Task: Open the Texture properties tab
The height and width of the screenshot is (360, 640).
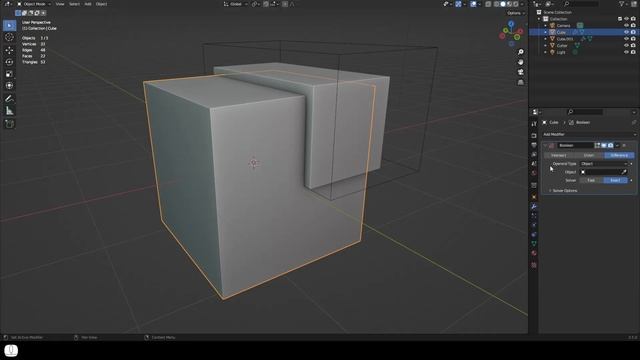Action: click(534, 265)
